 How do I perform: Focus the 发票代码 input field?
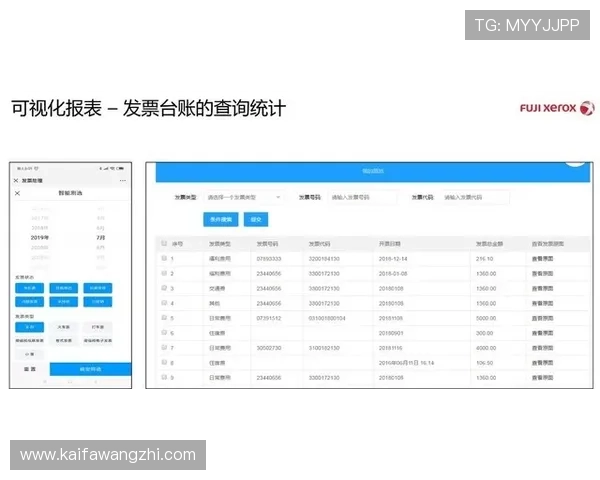(x=475, y=197)
